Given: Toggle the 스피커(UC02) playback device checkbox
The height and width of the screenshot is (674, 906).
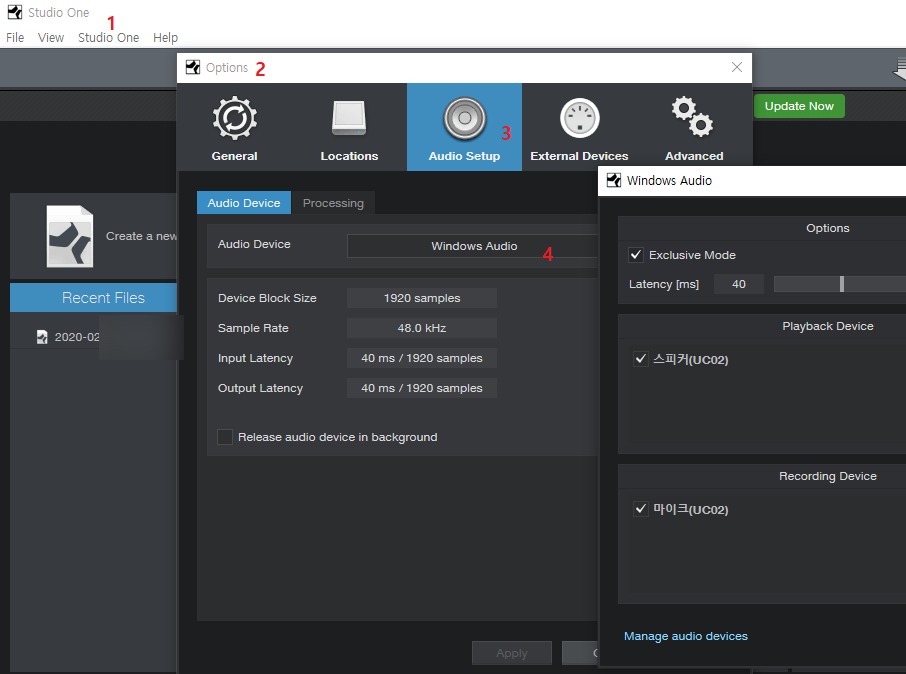Looking at the screenshot, I should pos(640,359).
